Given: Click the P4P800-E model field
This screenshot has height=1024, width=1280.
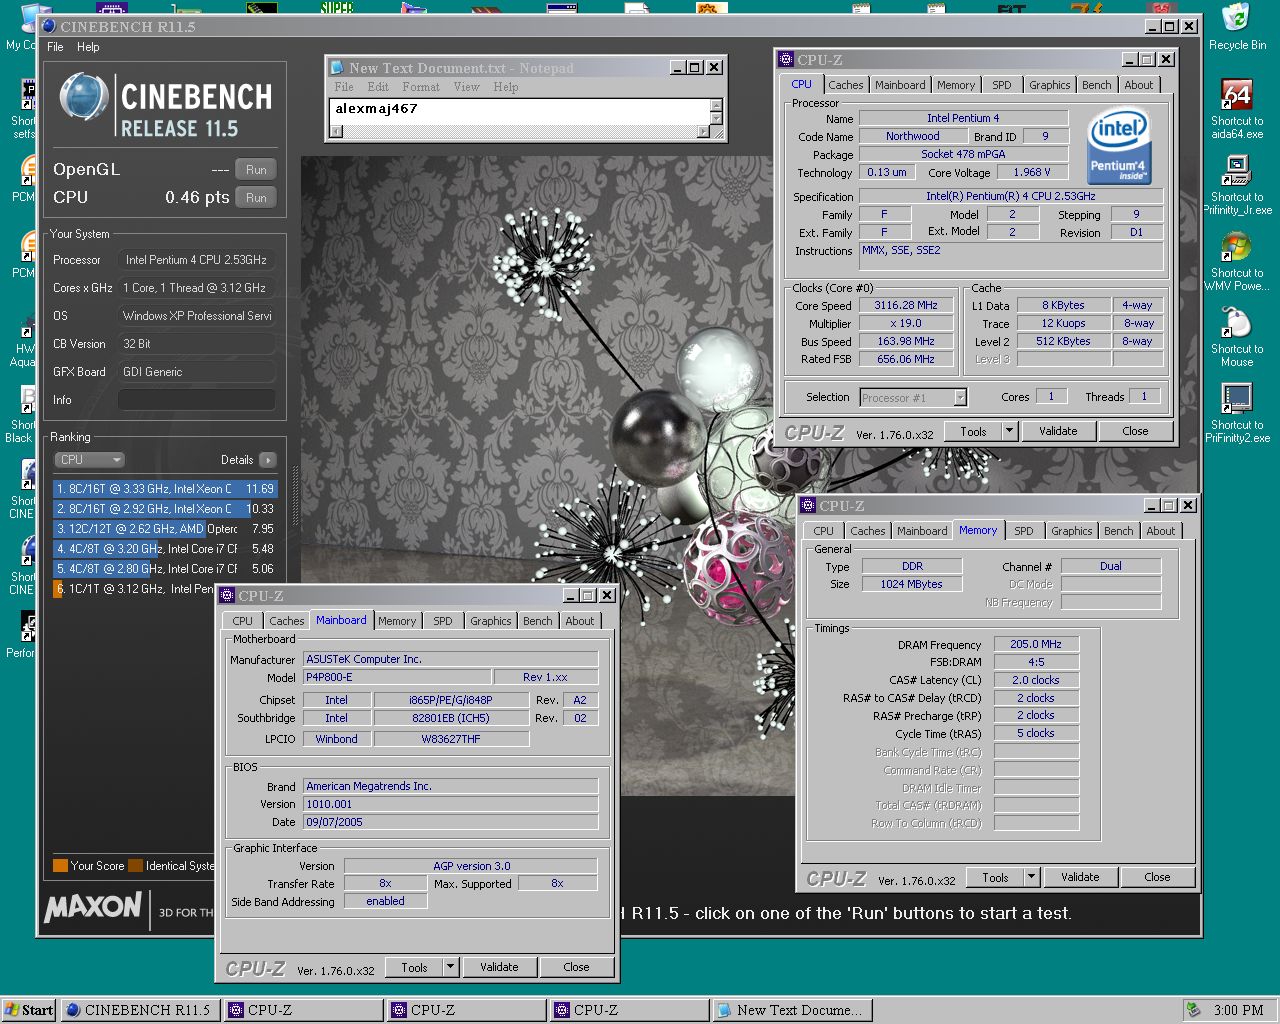Looking at the screenshot, I should (x=397, y=677).
